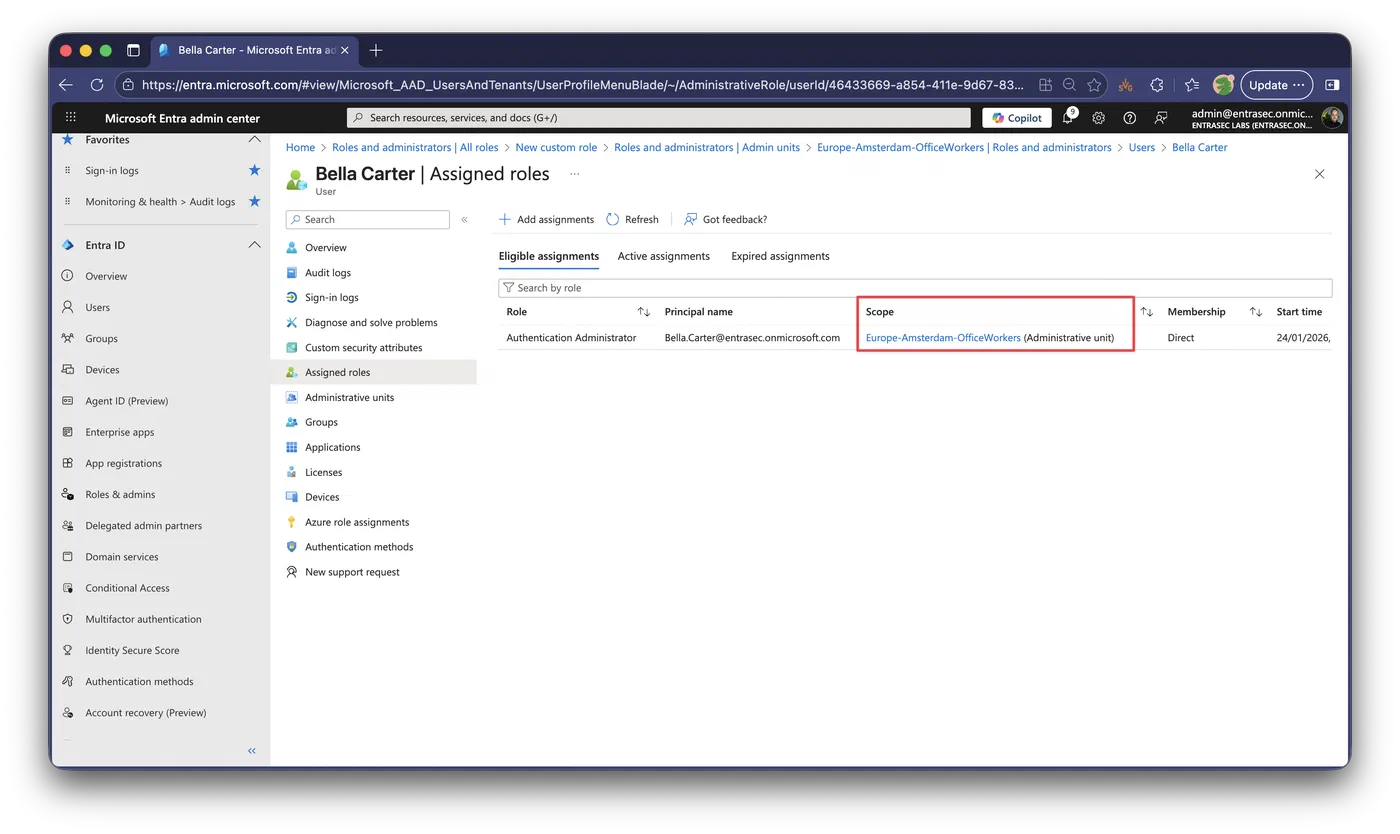Focus the top resources search bar

(x=658, y=118)
